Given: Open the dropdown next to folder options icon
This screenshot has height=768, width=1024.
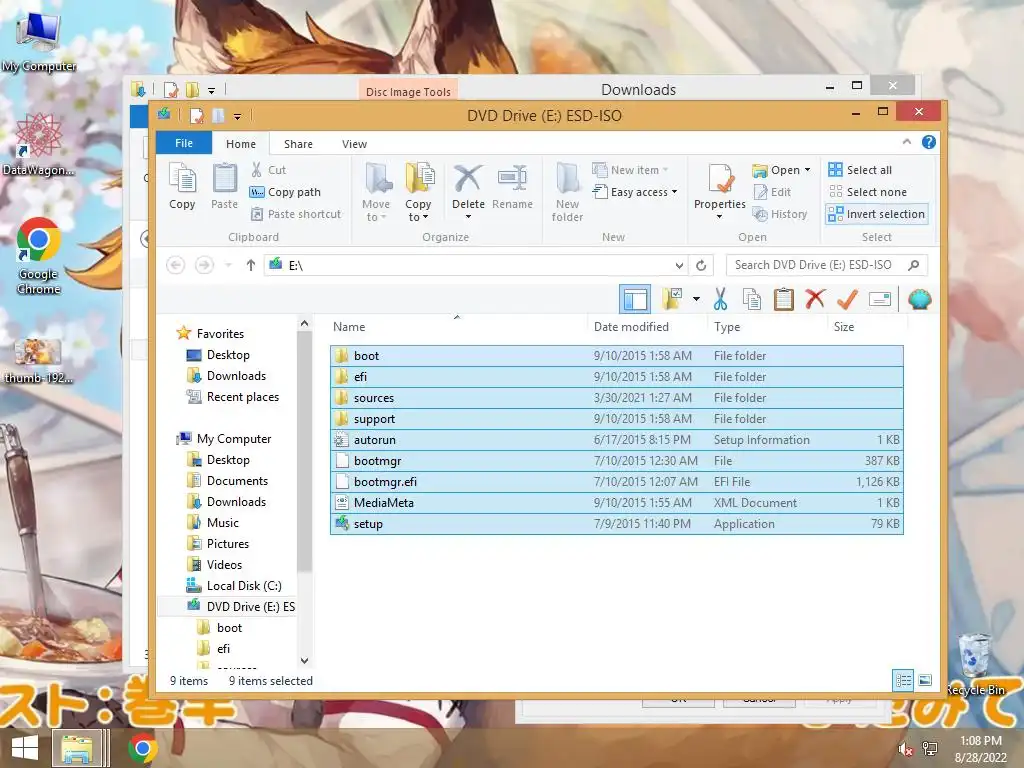Looking at the screenshot, I should [696, 299].
